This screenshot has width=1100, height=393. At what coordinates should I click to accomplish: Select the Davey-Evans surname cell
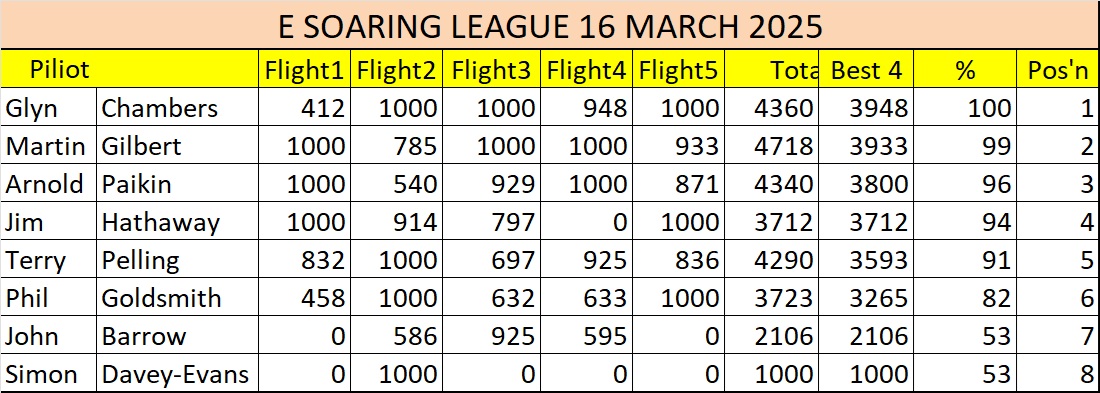coord(177,373)
